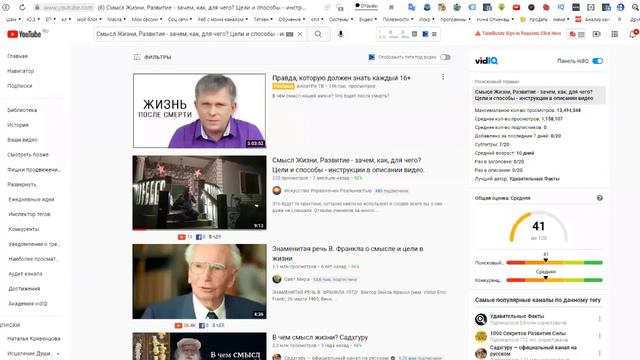Open Подписки in left sidebar
Screen dimensions: 640x360
[20, 86]
